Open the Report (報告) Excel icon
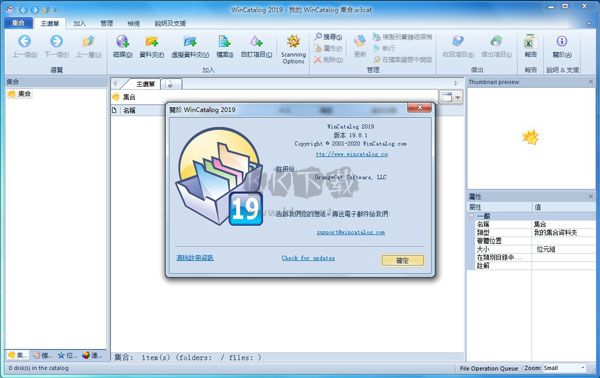This screenshot has height=378, width=600. point(530,41)
